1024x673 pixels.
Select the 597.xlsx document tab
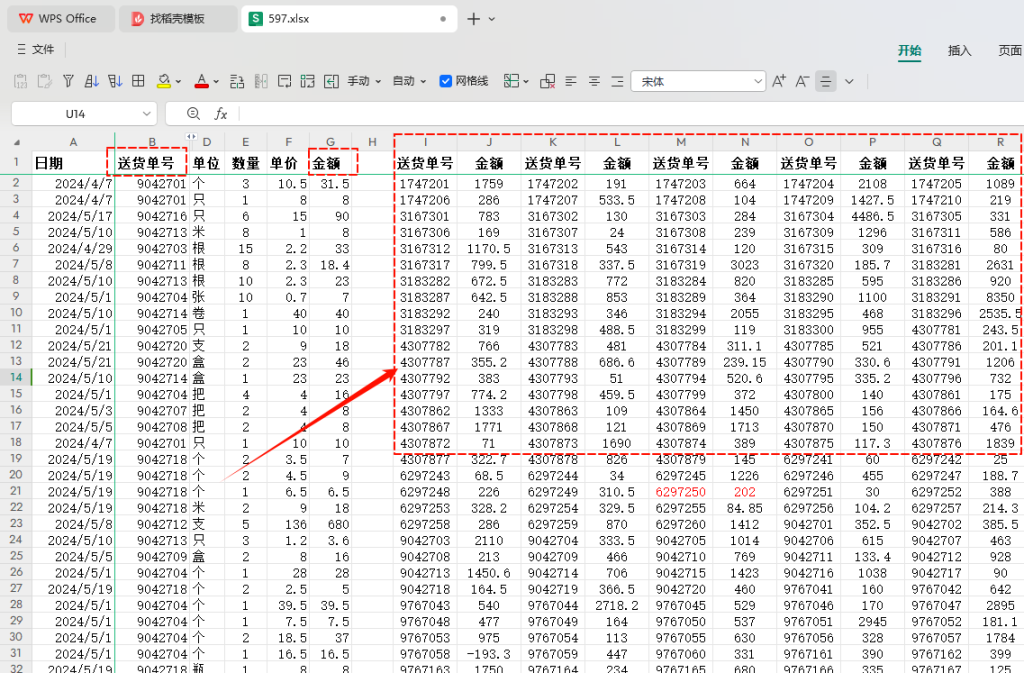click(x=349, y=19)
